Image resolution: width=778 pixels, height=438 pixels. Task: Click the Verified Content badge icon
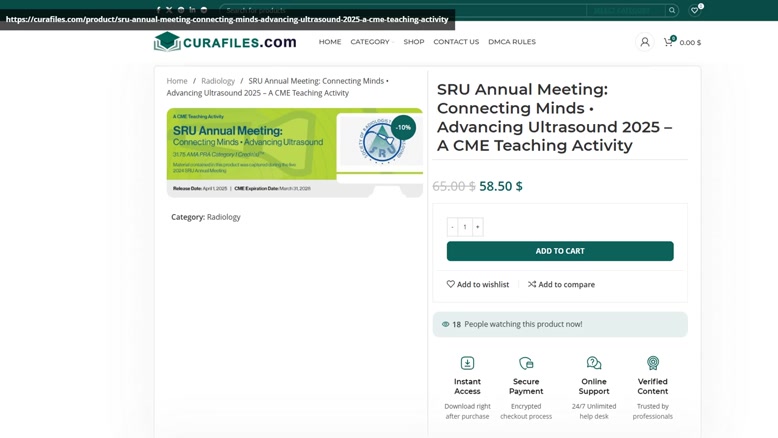point(652,363)
